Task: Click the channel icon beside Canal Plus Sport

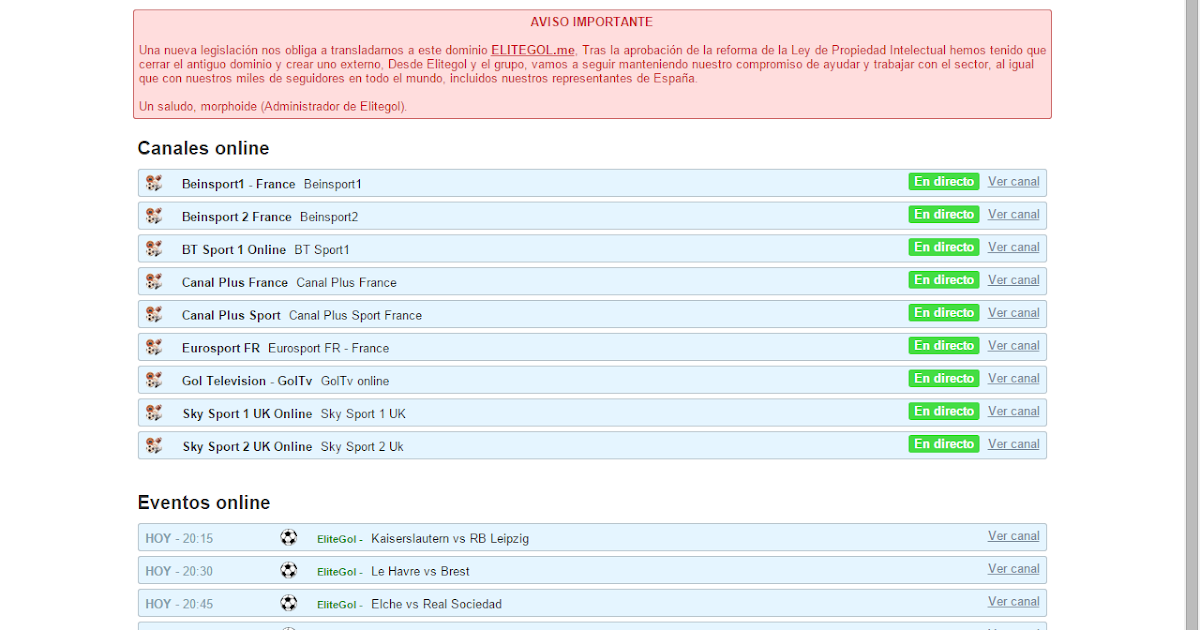Action: click(153, 315)
